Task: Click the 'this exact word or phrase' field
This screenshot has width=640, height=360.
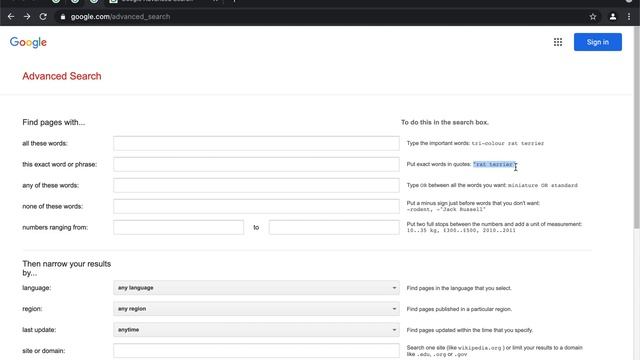Action: click(x=256, y=164)
